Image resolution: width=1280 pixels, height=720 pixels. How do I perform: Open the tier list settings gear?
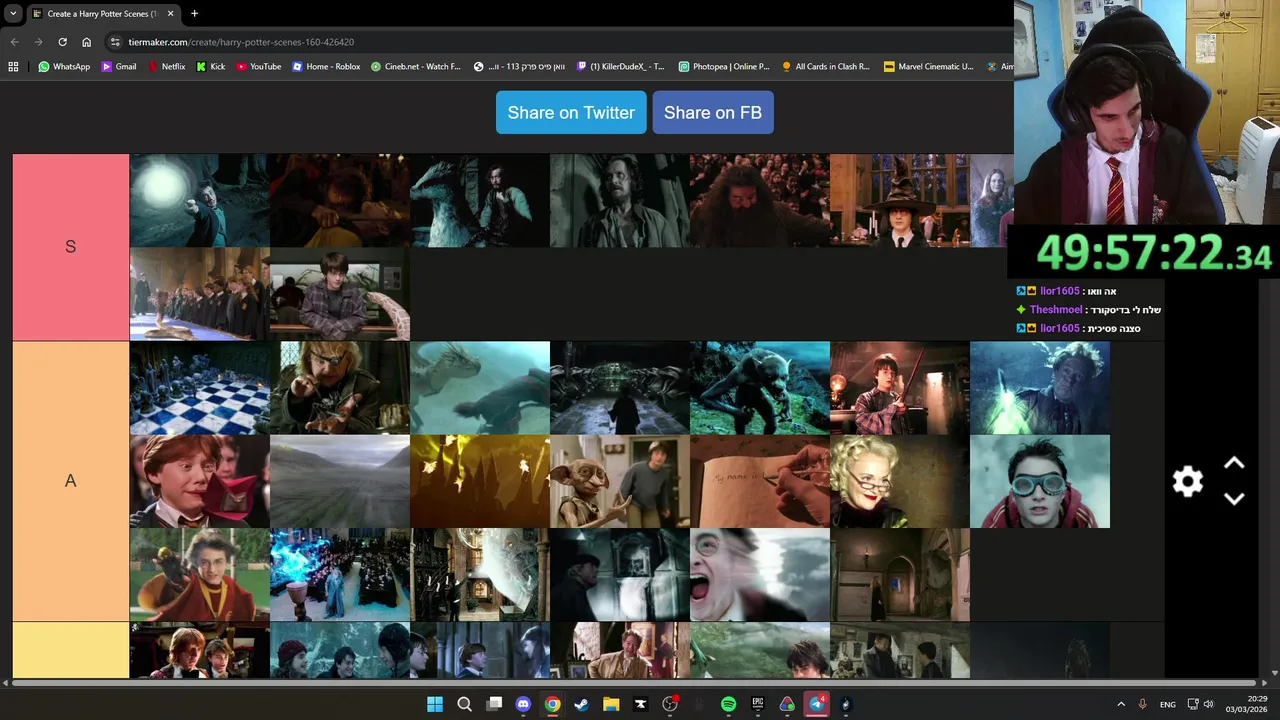[x=1187, y=482]
